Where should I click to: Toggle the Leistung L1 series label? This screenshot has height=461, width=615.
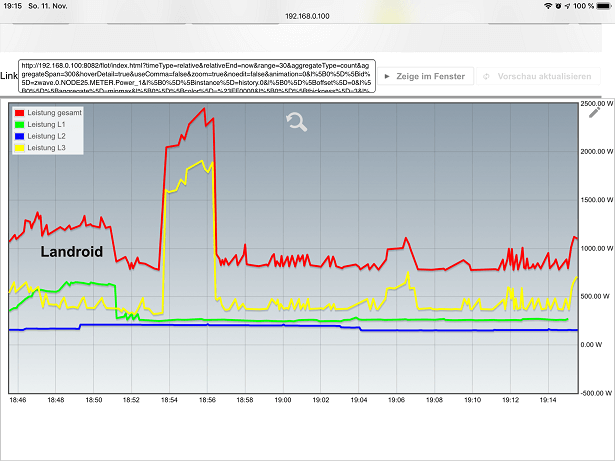pyautogui.click(x=46, y=124)
